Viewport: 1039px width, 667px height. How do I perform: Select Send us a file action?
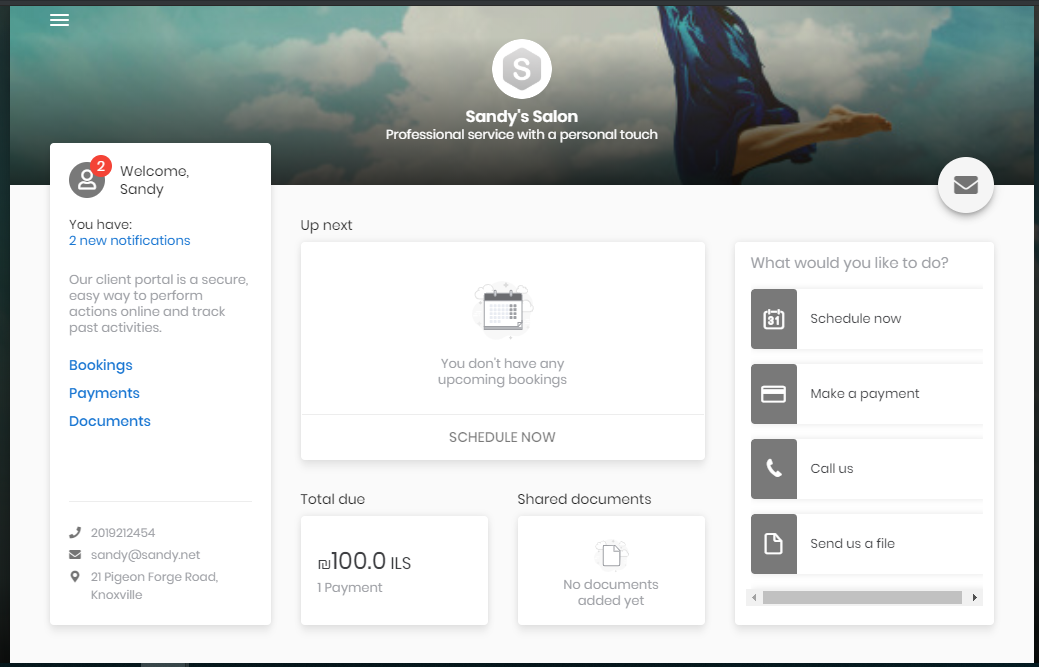tap(867, 544)
